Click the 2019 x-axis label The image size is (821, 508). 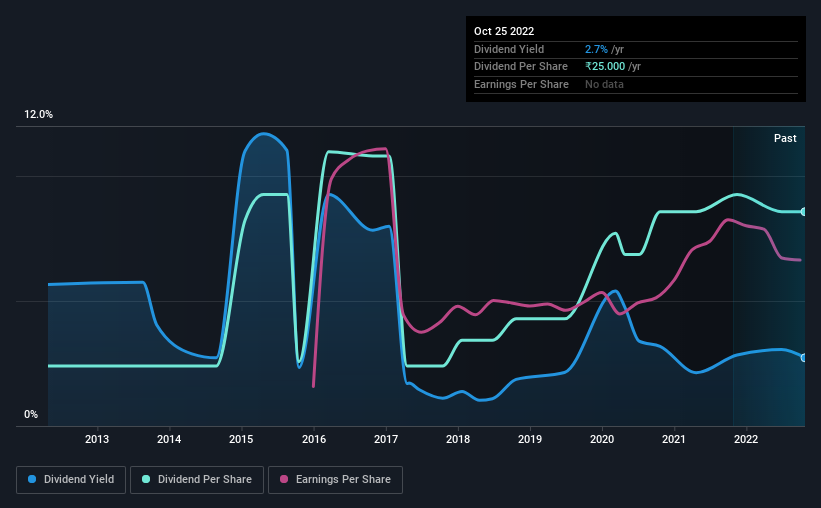tap(530, 439)
